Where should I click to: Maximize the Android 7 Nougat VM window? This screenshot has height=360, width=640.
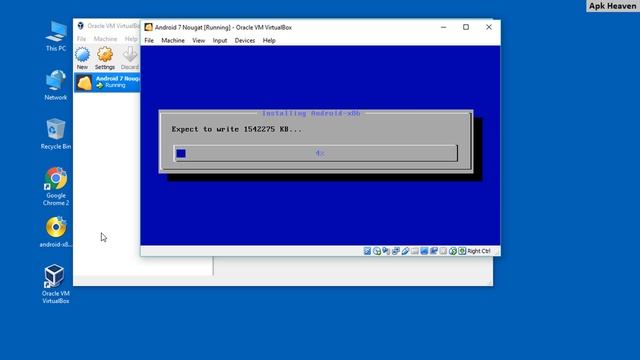tap(466, 27)
